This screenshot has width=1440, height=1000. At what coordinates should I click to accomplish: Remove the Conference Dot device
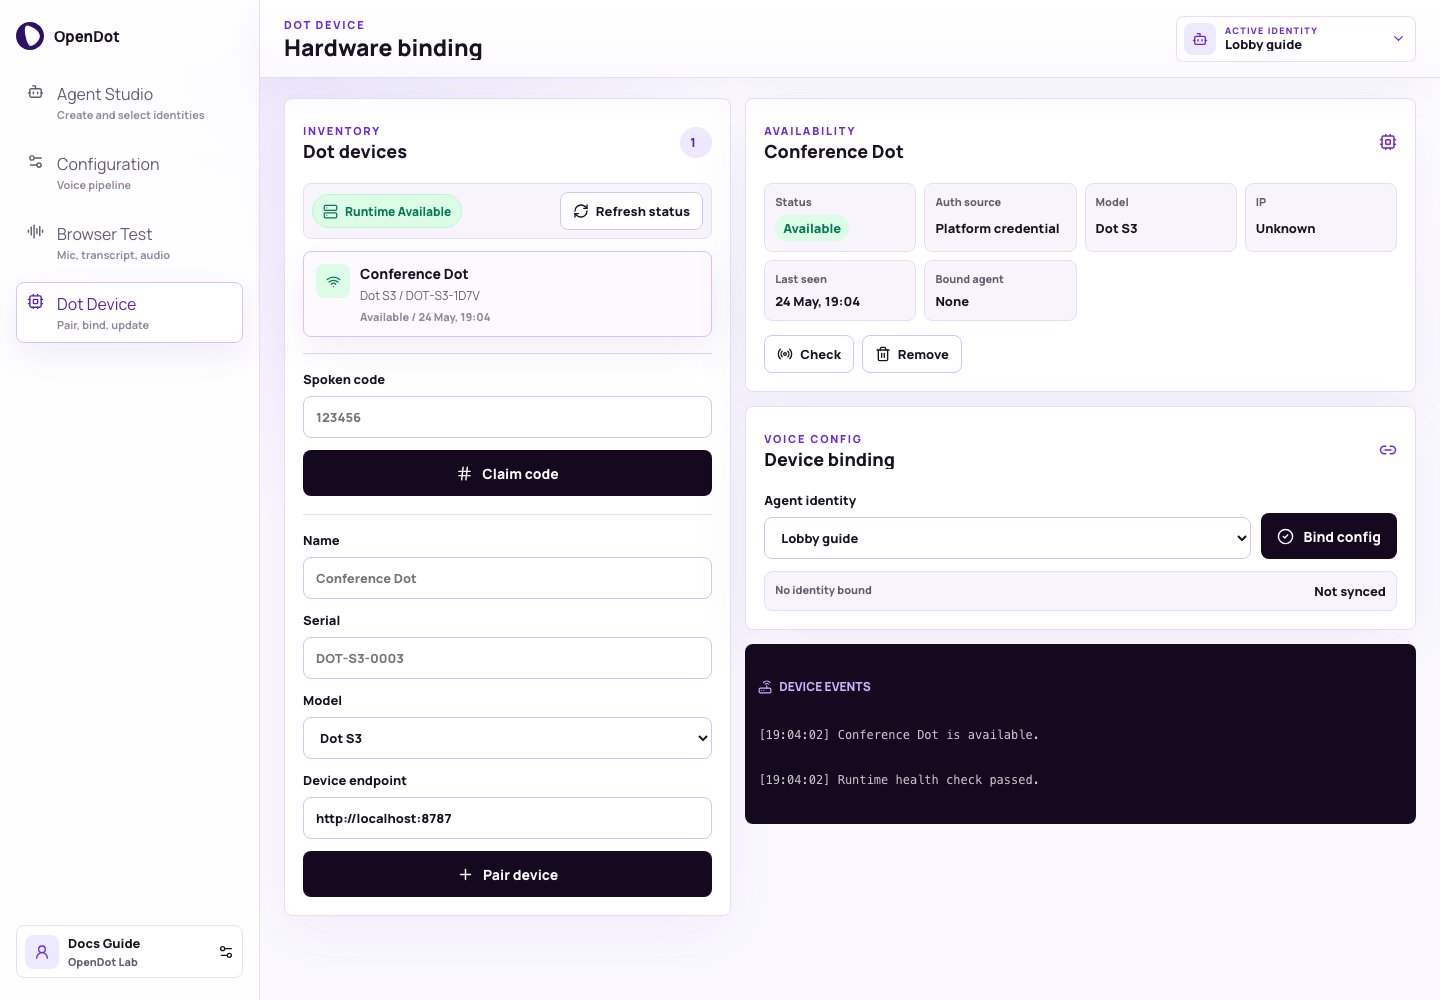coord(912,354)
